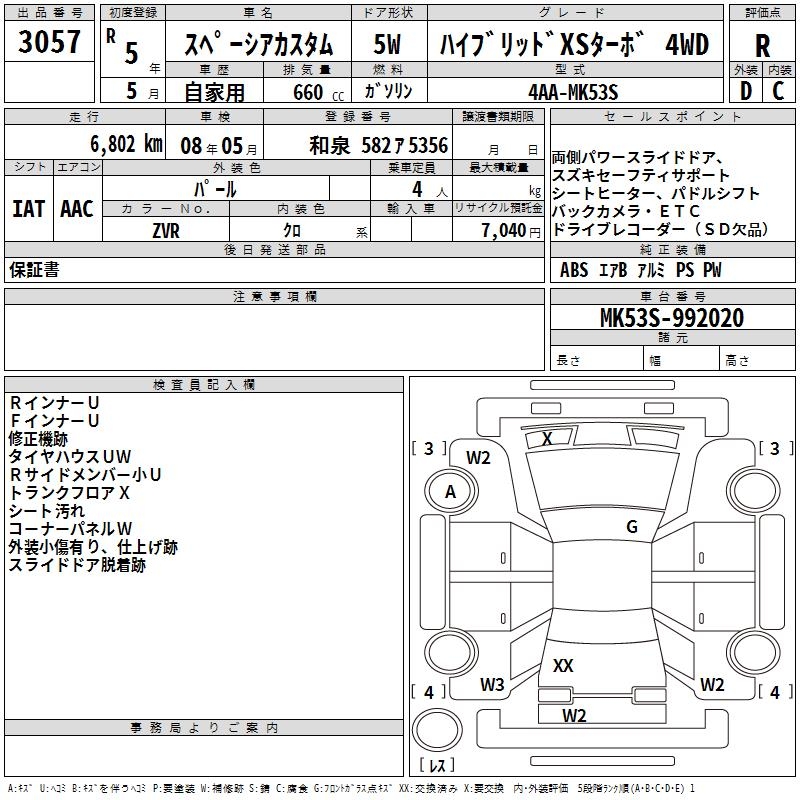Click the color number ZVR
This screenshot has height=800, width=800.
[166, 229]
